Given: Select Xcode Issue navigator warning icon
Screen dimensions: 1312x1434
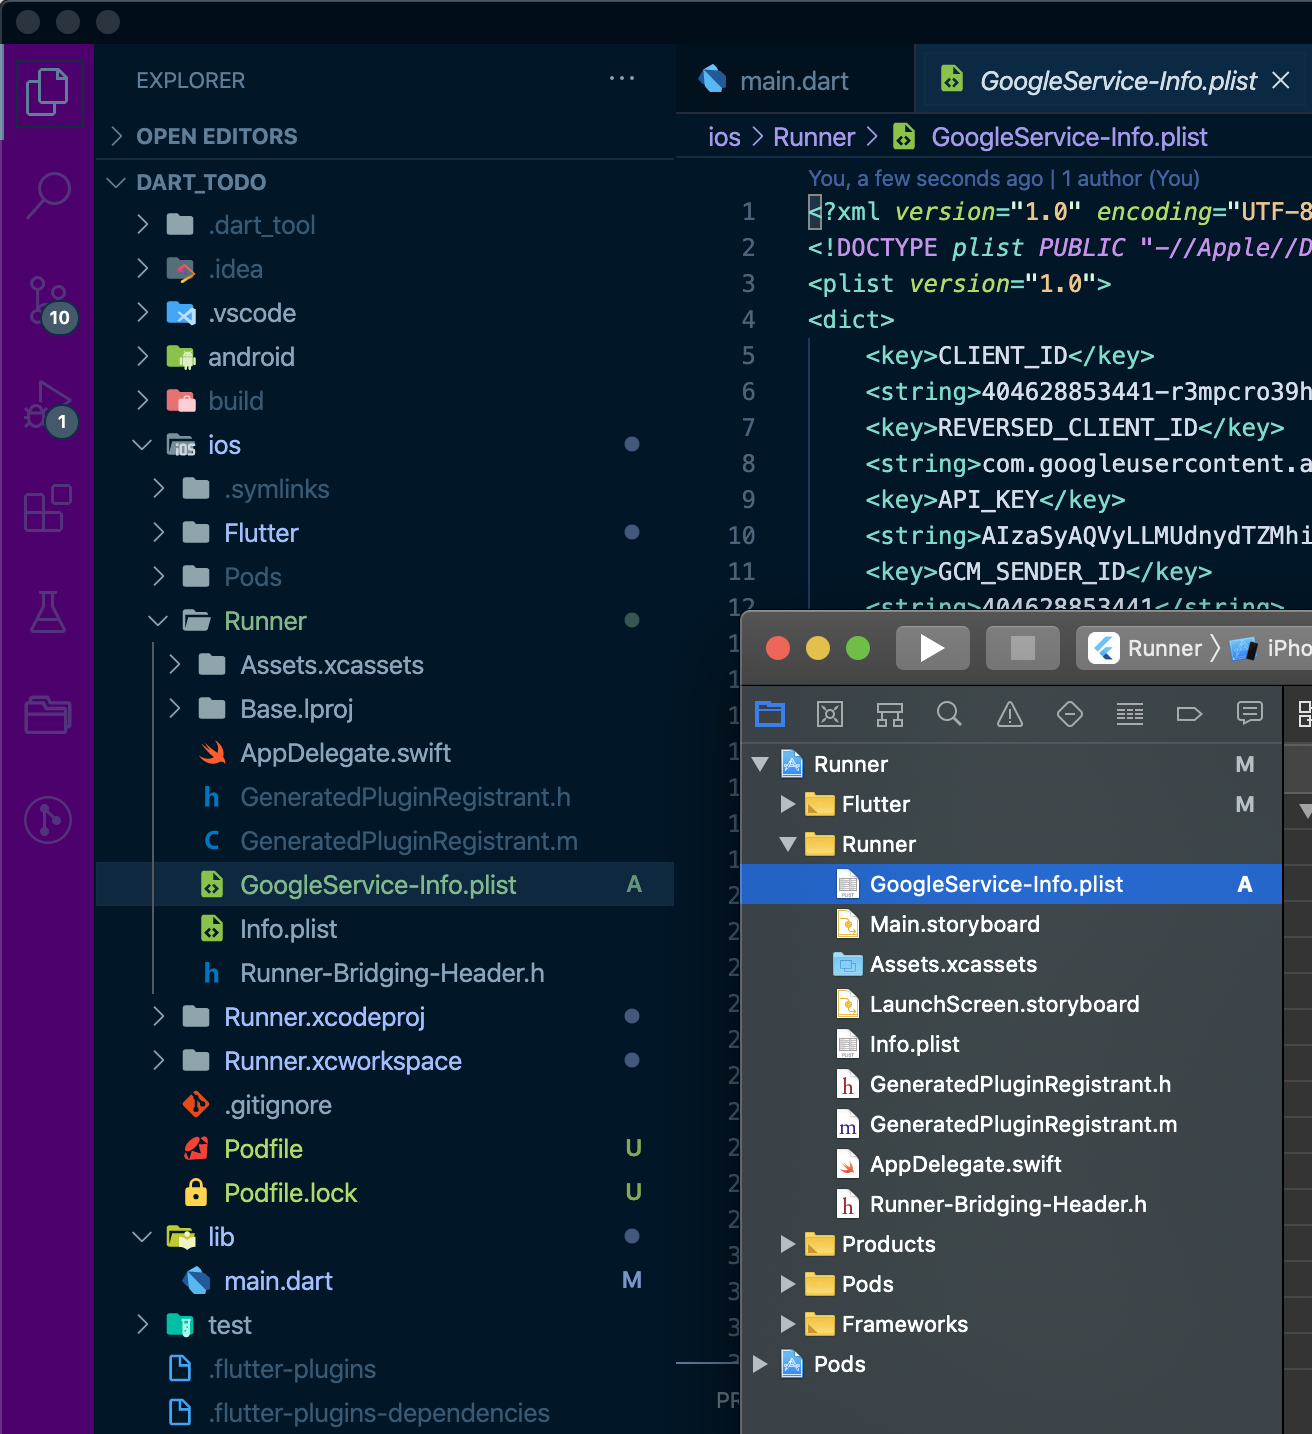Looking at the screenshot, I should tap(1010, 714).
